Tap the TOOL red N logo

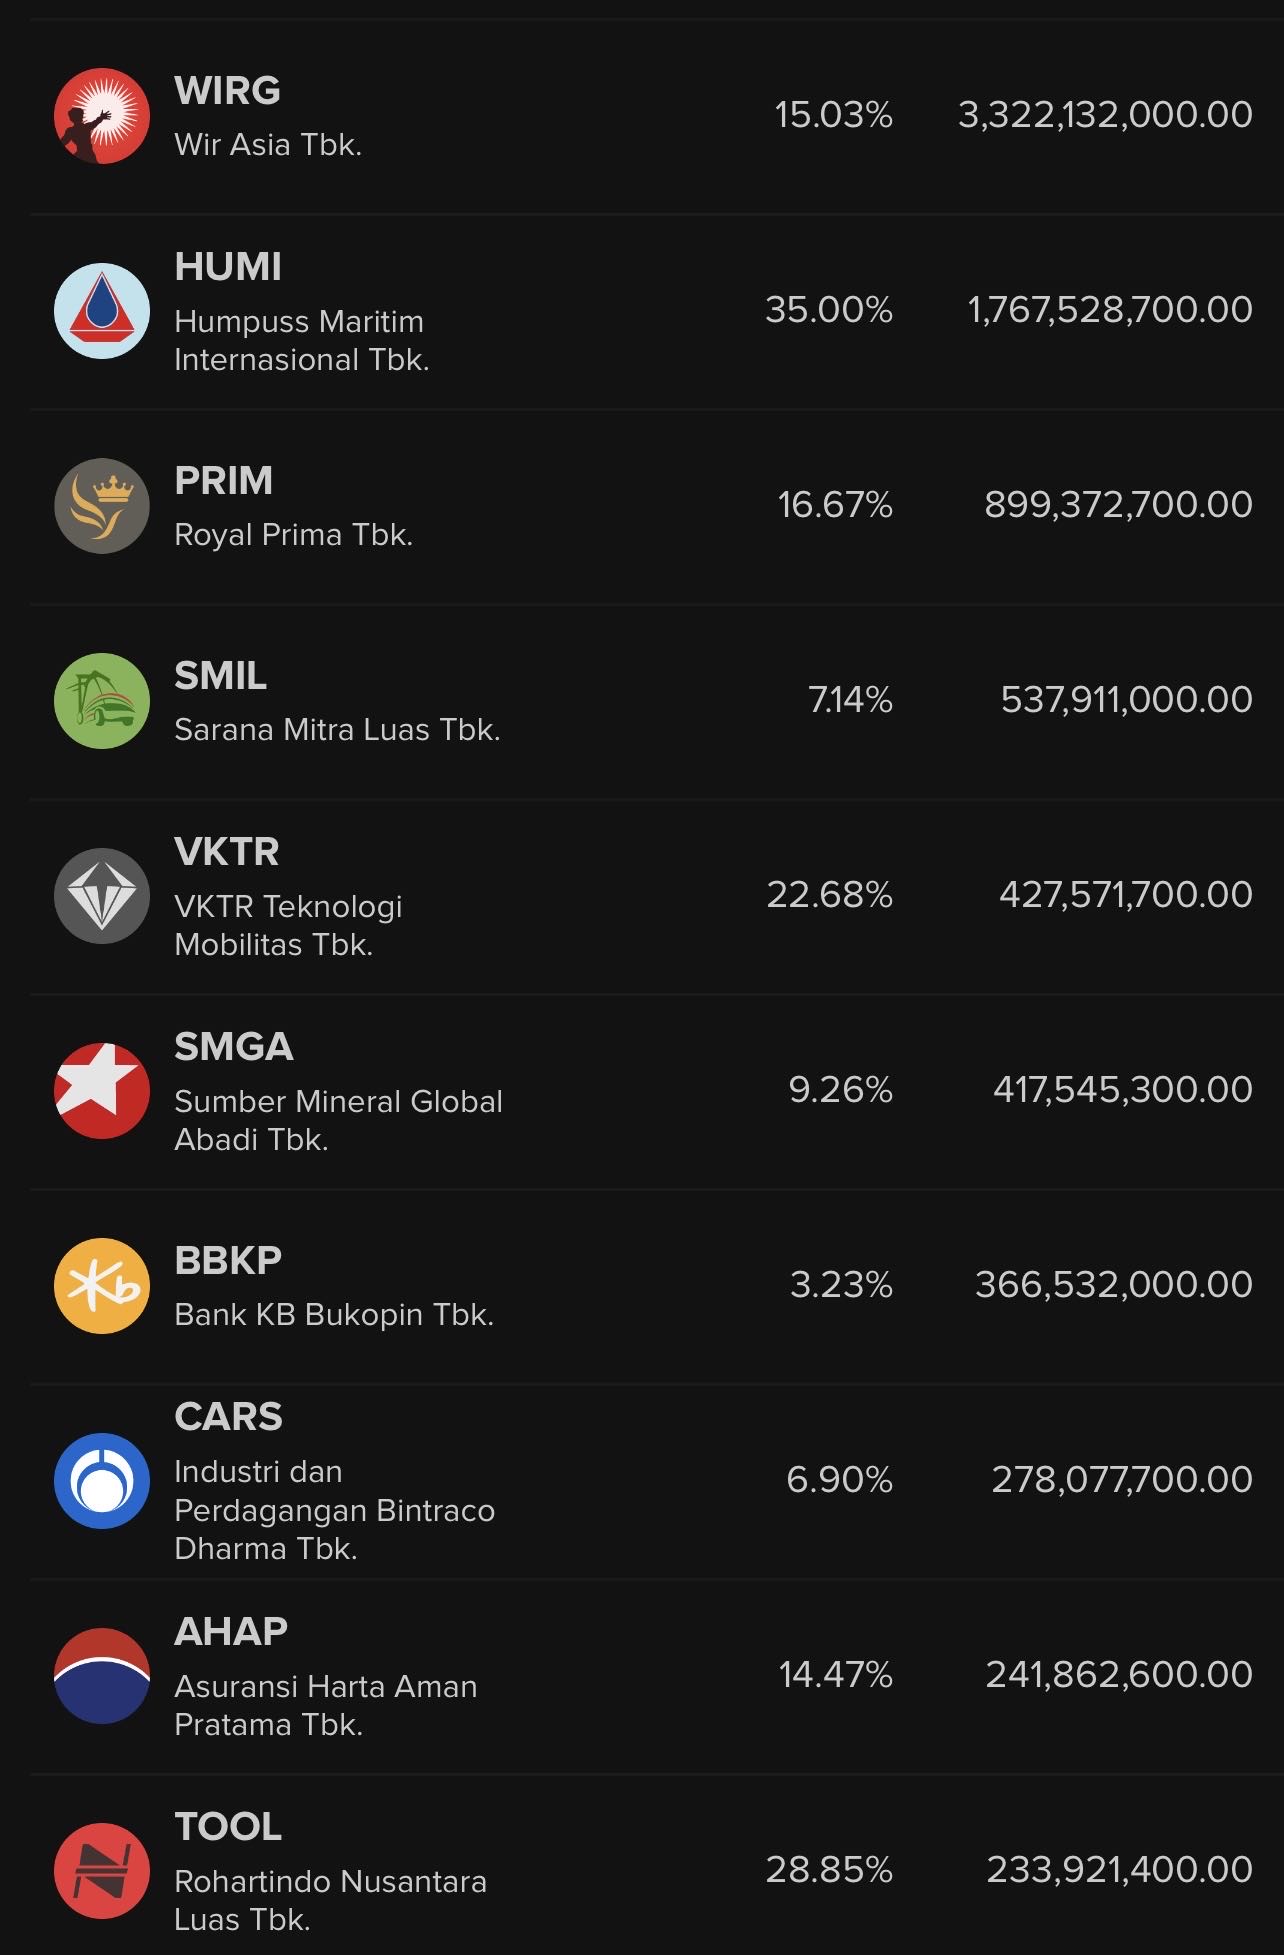coord(102,1871)
